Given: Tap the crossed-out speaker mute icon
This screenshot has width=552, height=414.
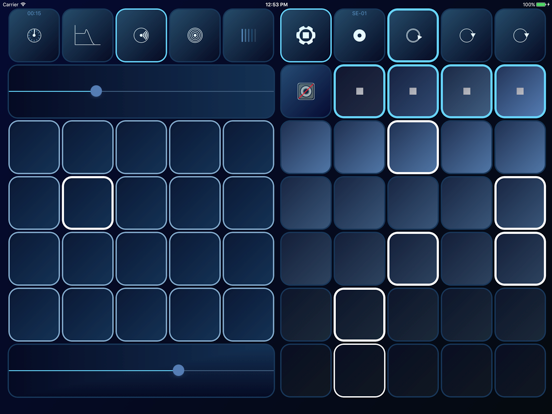Looking at the screenshot, I should 306,91.
